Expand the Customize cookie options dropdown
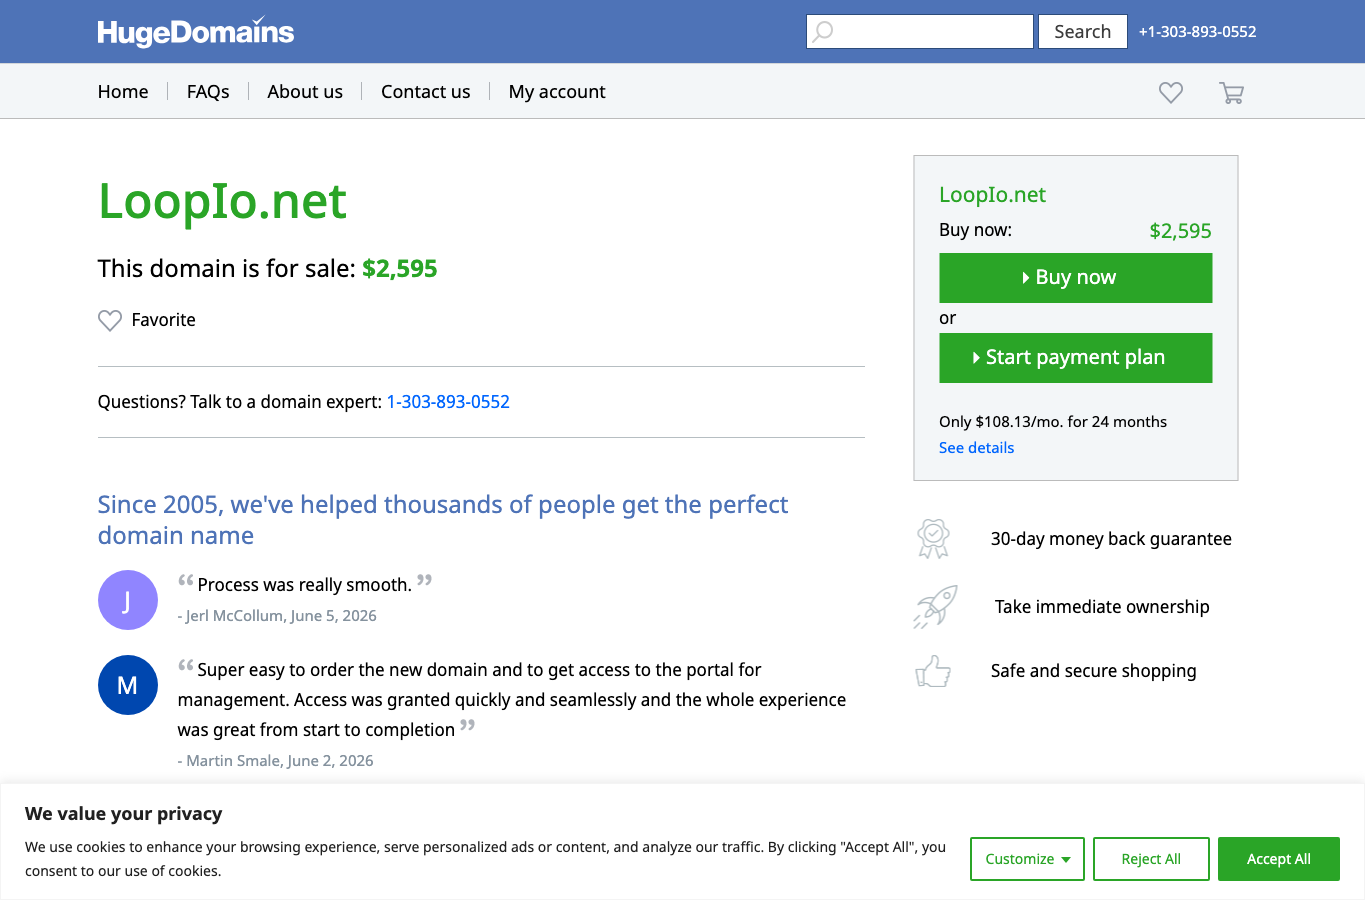Viewport: 1365px width, 900px height. tap(1027, 859)
